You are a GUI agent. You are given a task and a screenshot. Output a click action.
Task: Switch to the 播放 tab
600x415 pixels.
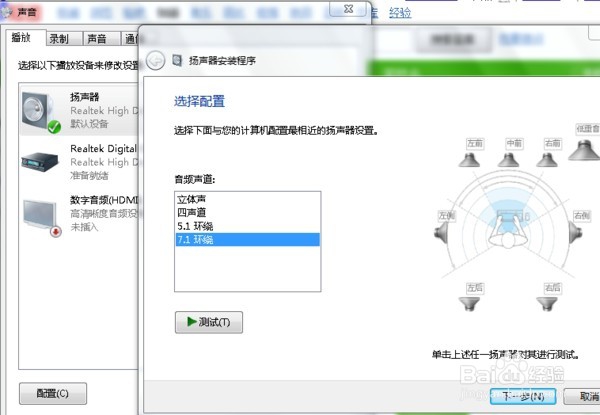coord(25,37)
